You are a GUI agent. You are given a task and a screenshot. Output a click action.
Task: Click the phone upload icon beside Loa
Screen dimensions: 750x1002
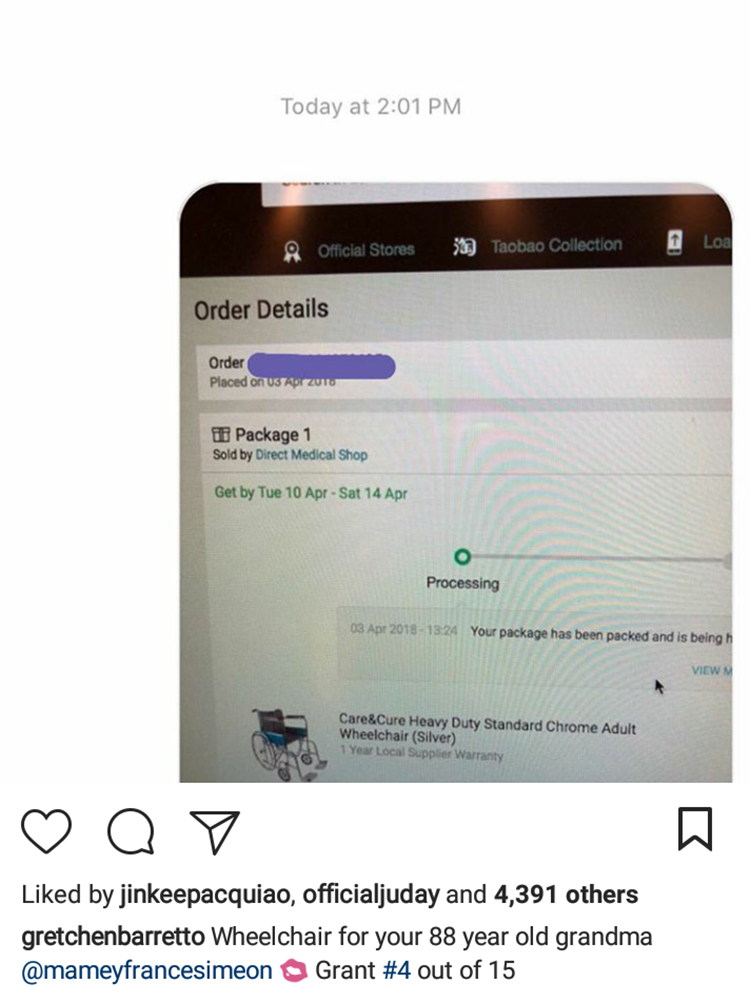pos(674,242)
